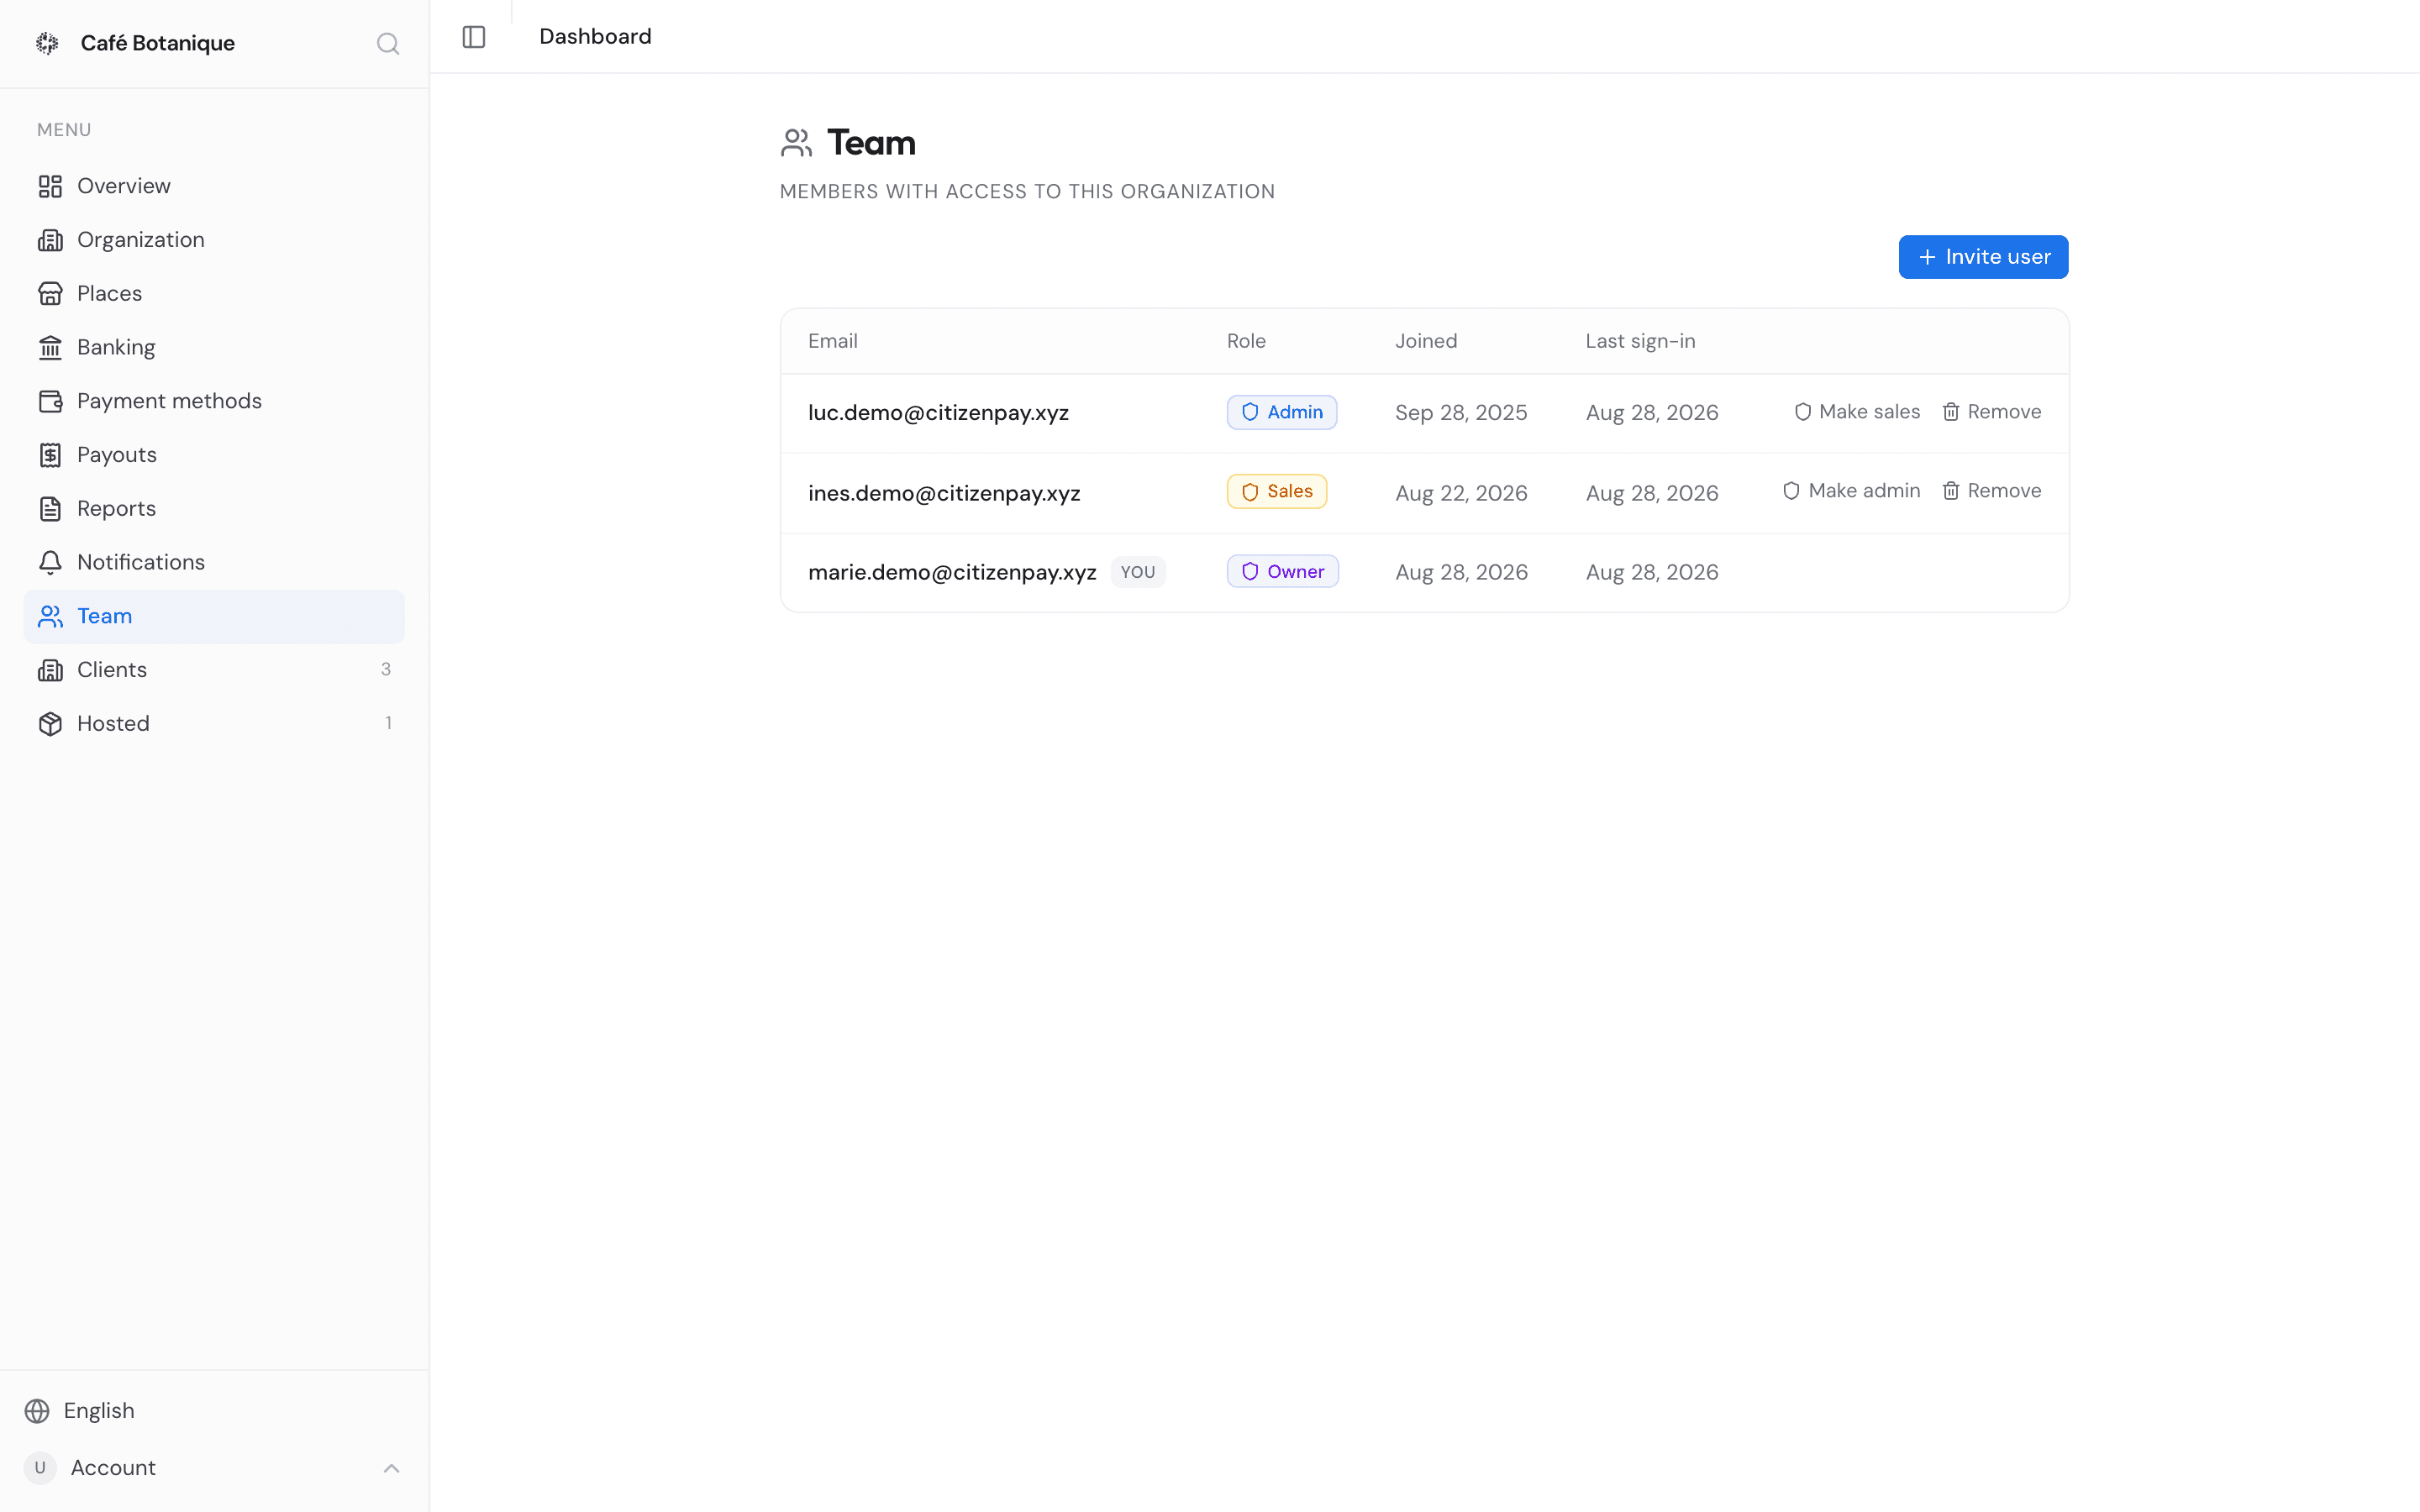Screen dimensions: 2420x1512
Task: Click the Aug 22, 2026 joined date
Action: tap(1461, 493)
